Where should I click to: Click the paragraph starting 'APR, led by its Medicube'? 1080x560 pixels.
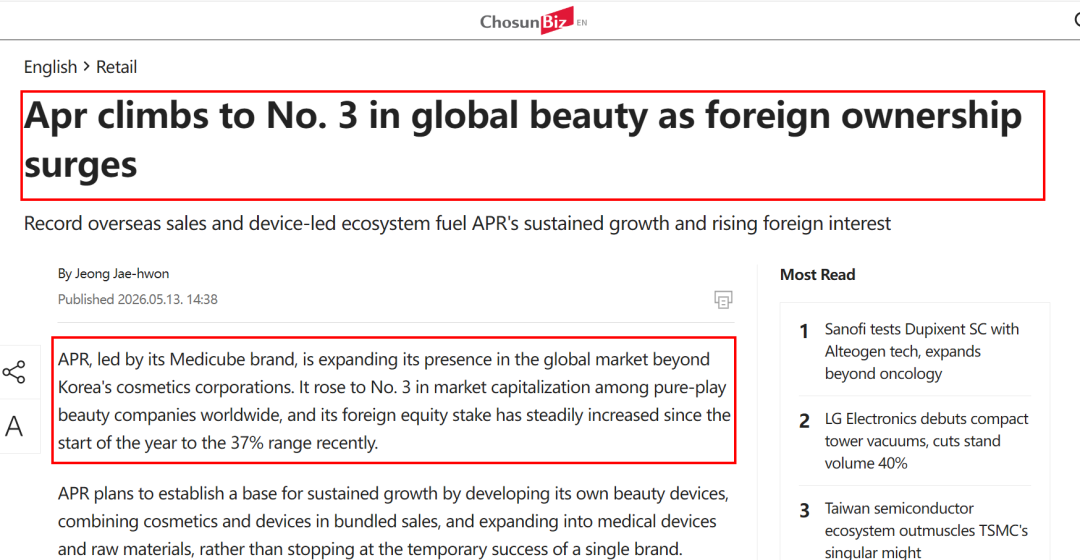click(x=394, y=401)
